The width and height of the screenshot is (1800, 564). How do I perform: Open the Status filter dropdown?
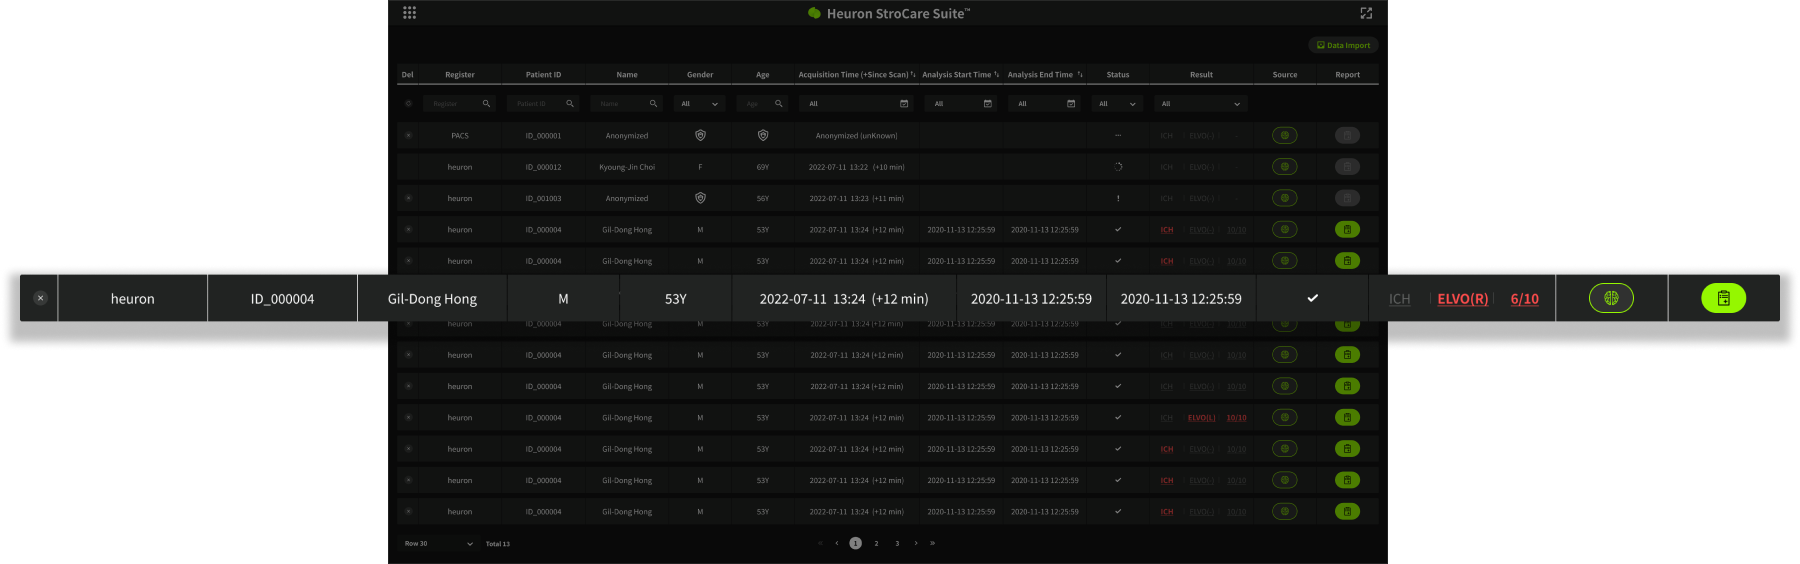(x=1117, y=103)
